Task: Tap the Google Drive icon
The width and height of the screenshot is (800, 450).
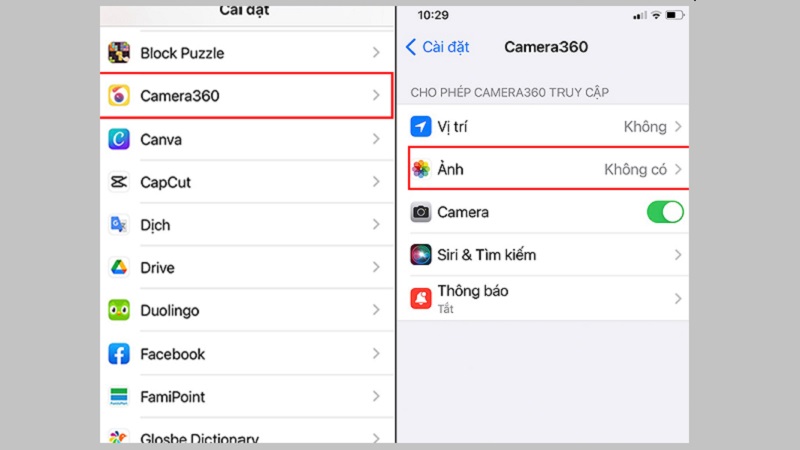Action: (x=119, y=268)
